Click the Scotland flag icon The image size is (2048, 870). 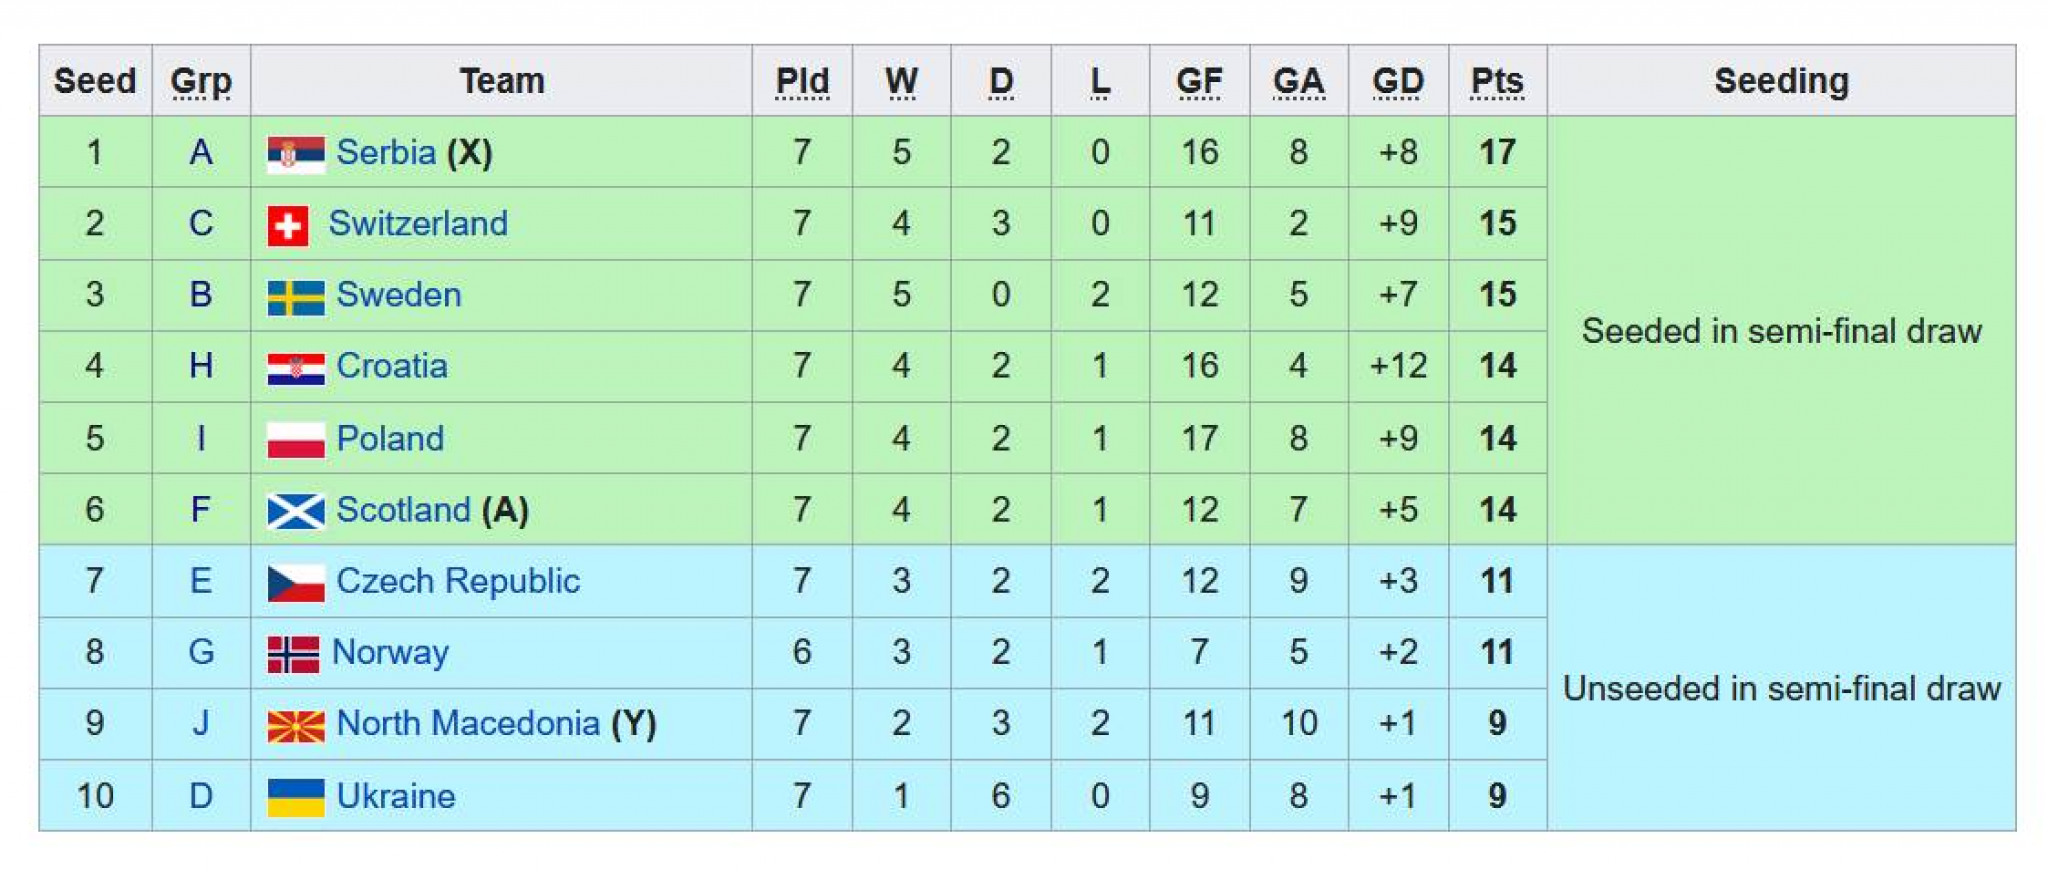[296, 511]
